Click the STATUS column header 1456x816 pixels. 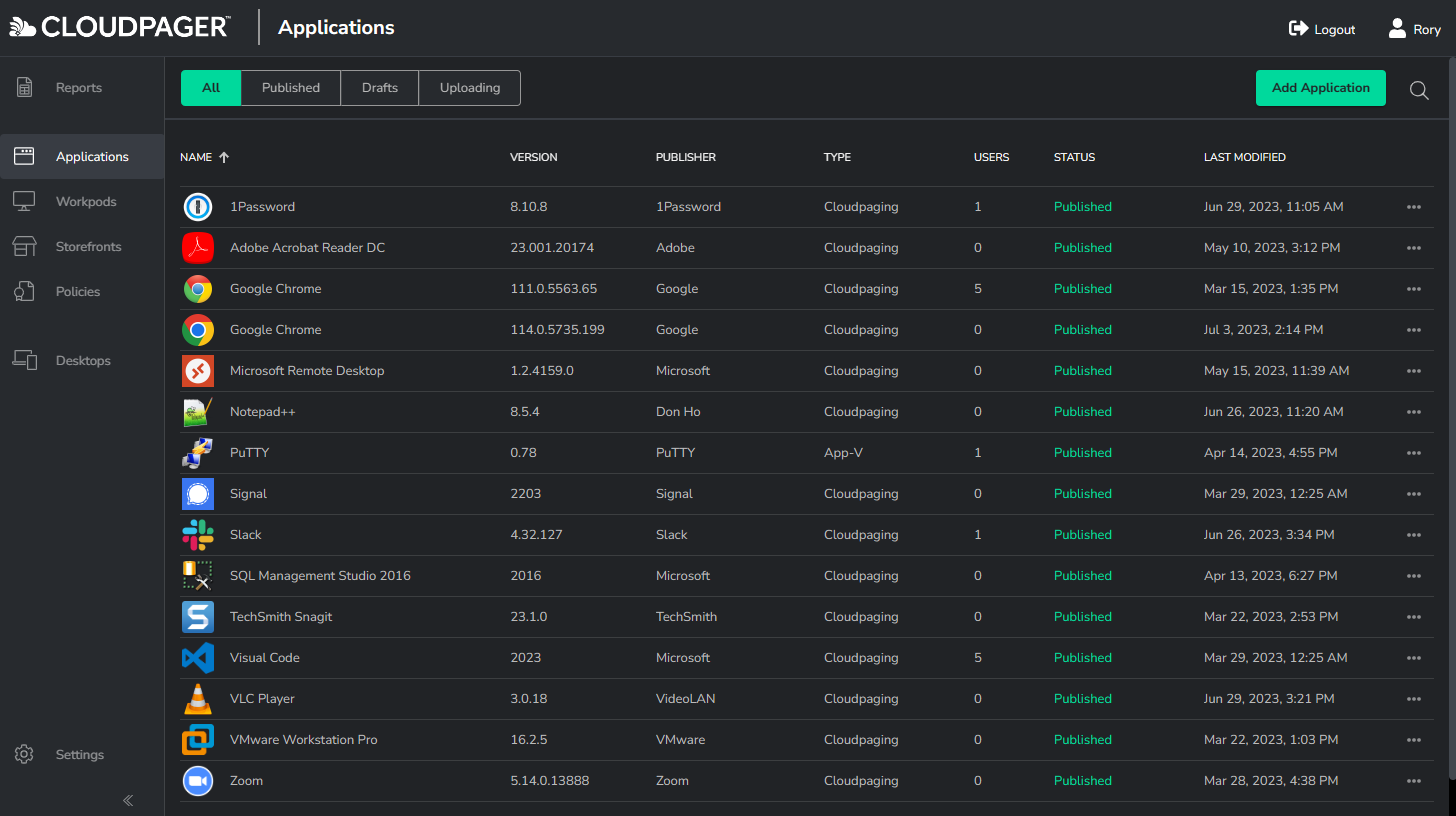[1075, 157]
